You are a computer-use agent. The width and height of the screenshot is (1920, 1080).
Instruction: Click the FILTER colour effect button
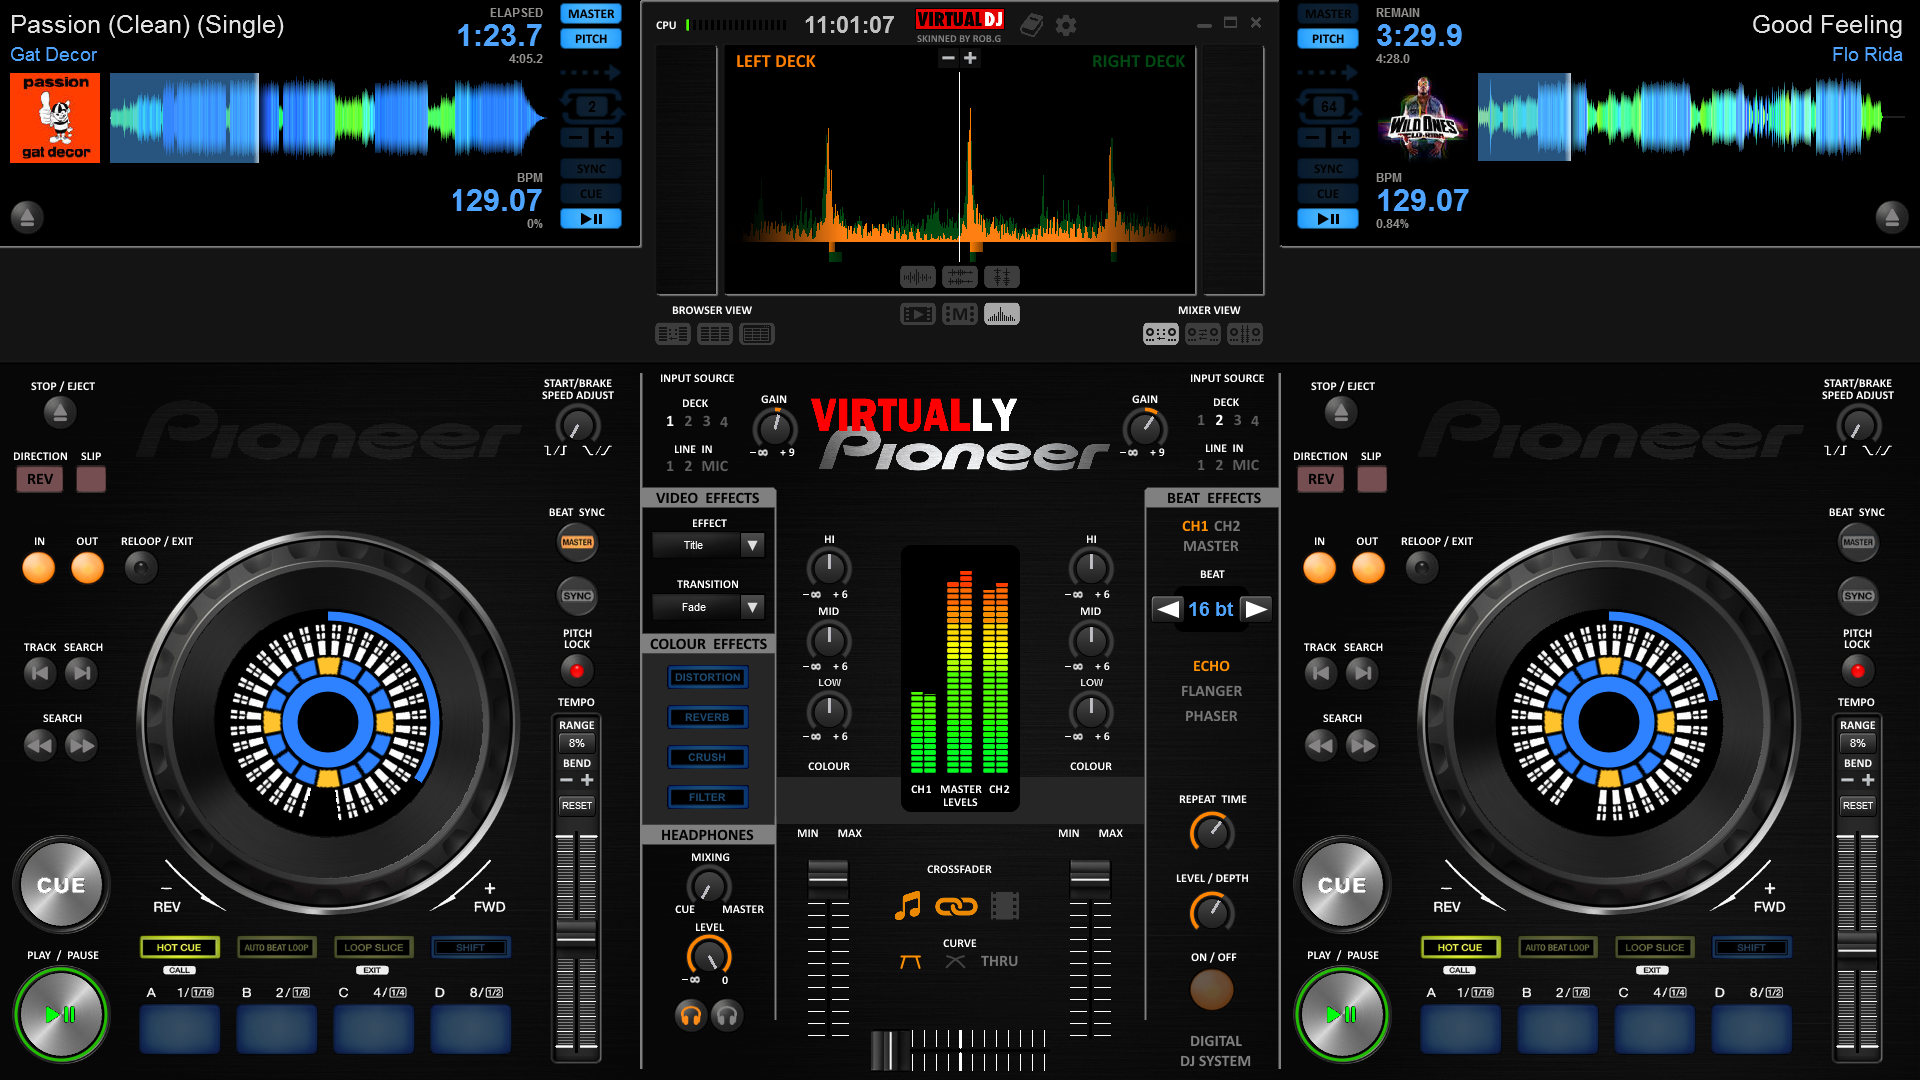point(703,796)
